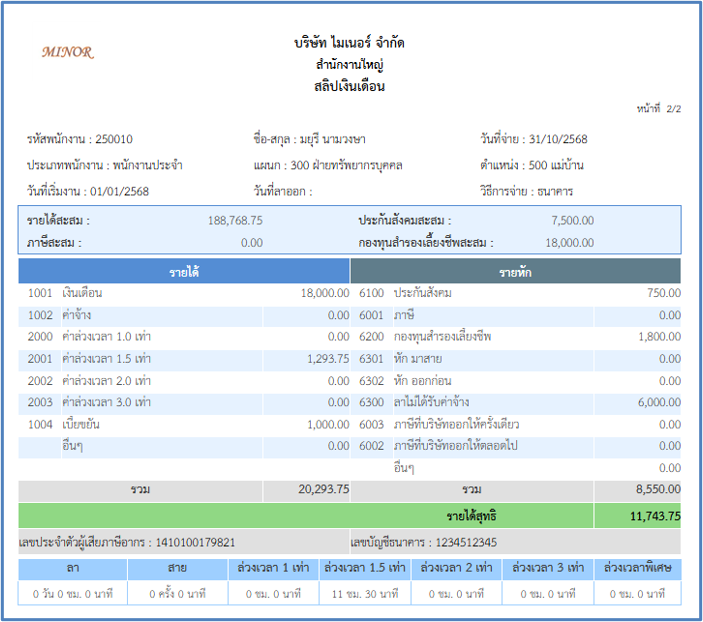Image resolution: width=703 pixels, height=622 pixels.
Task: Select total deductions 8,550.00
Action: 659,489
